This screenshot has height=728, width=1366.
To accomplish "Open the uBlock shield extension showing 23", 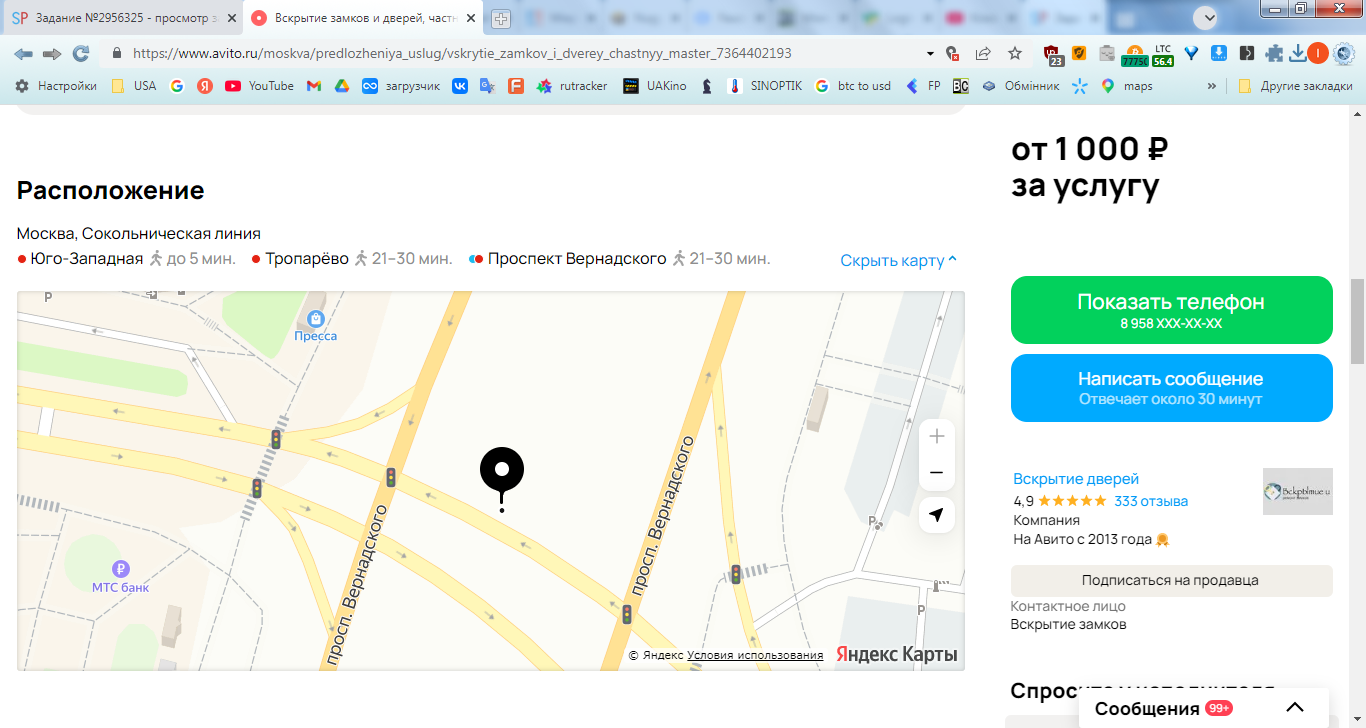I will pyautogui.click(x=1052, y=55).
